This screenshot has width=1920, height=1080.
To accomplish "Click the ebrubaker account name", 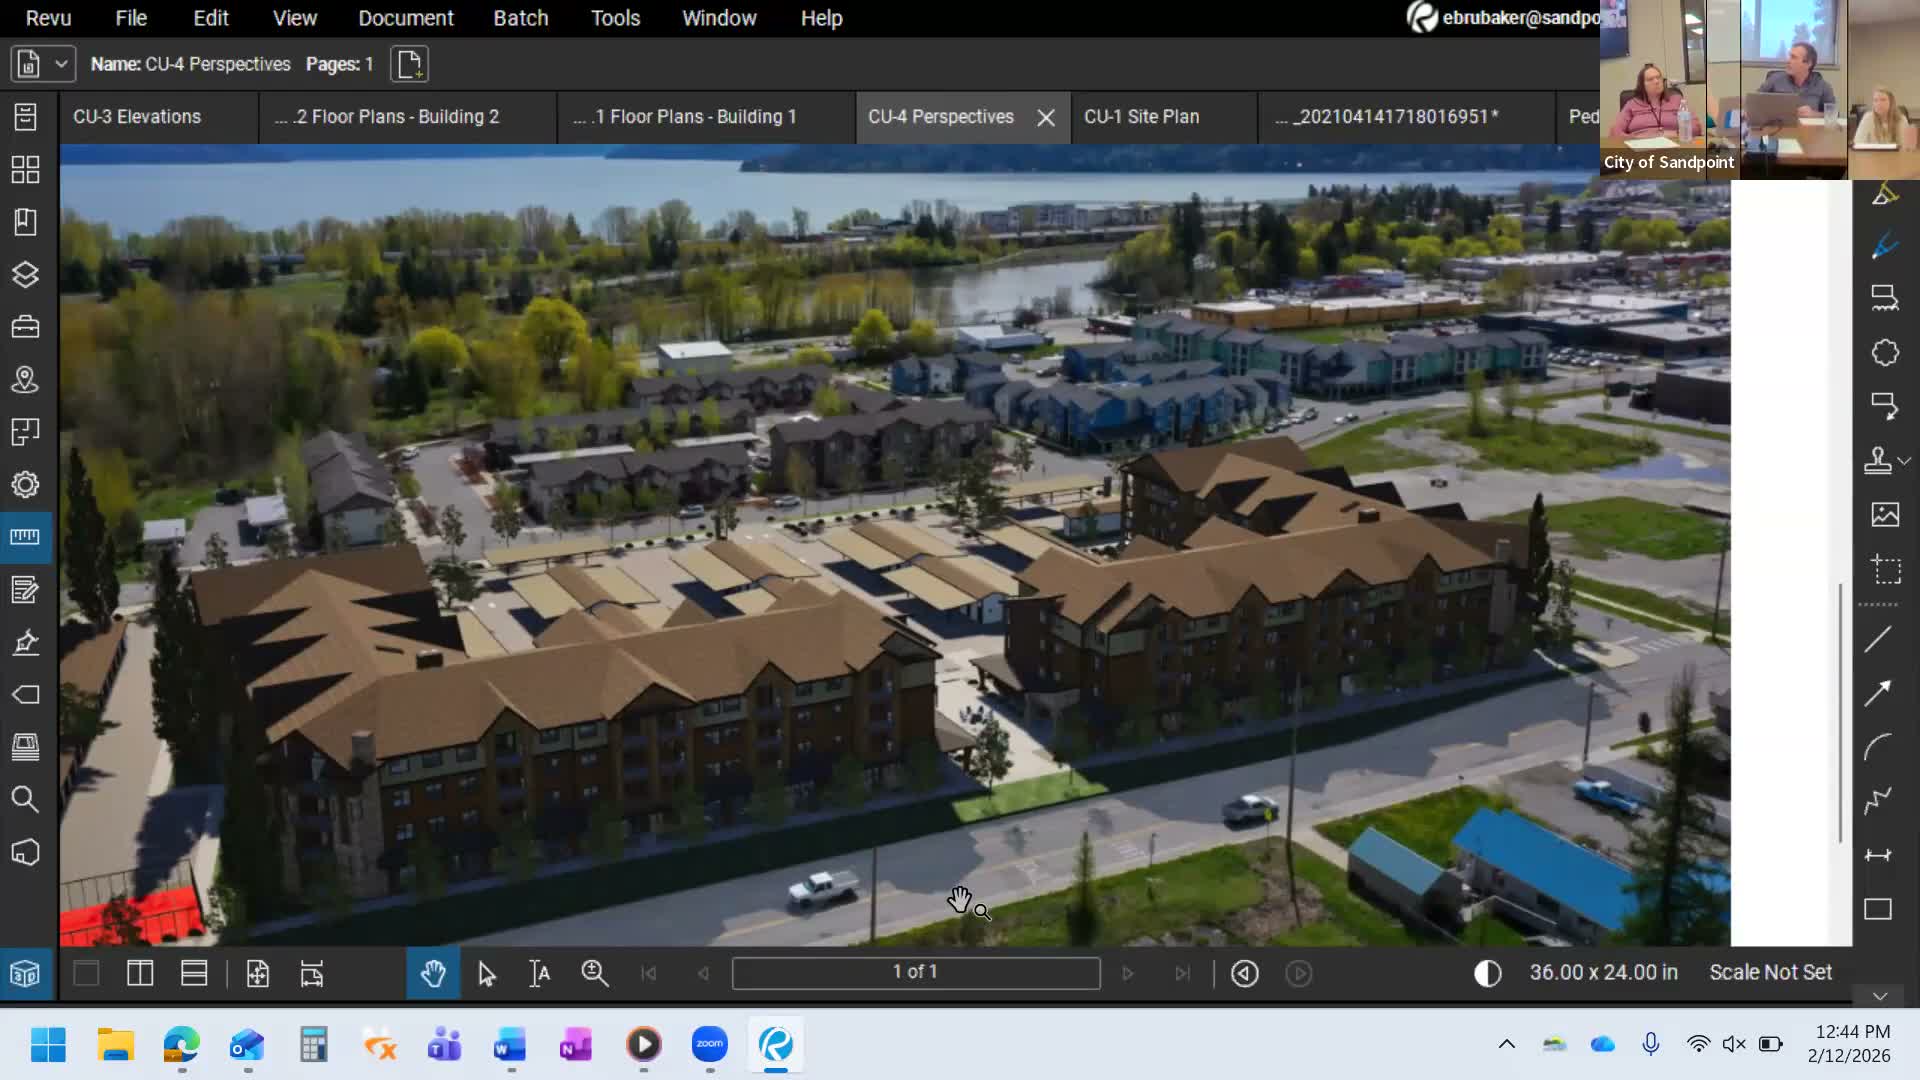I will point(1510,17).
